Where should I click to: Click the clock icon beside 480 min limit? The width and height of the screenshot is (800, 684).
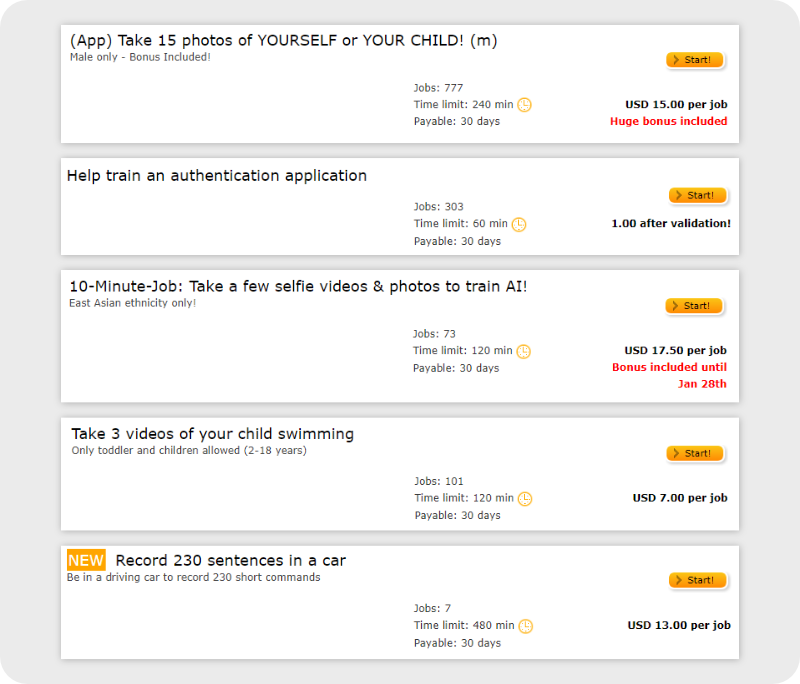(526, 626)
